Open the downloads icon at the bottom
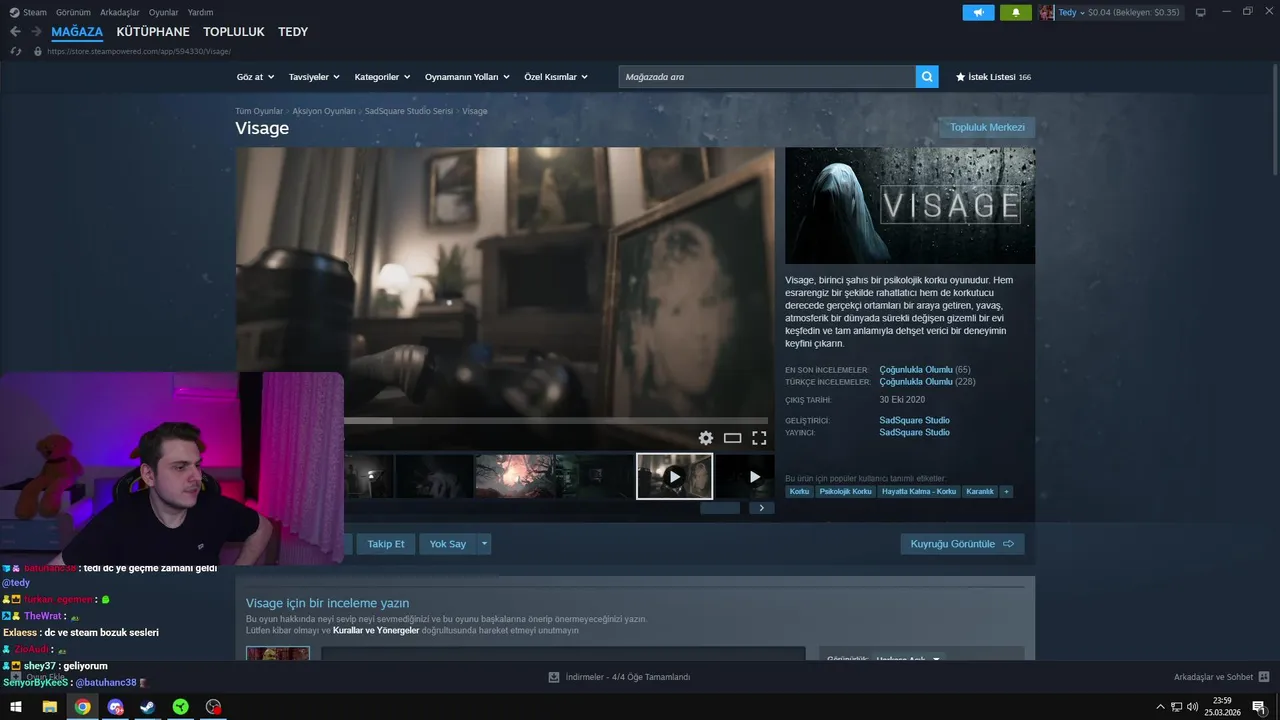This screenshot has height=720, width=1280. coord(554,677)
